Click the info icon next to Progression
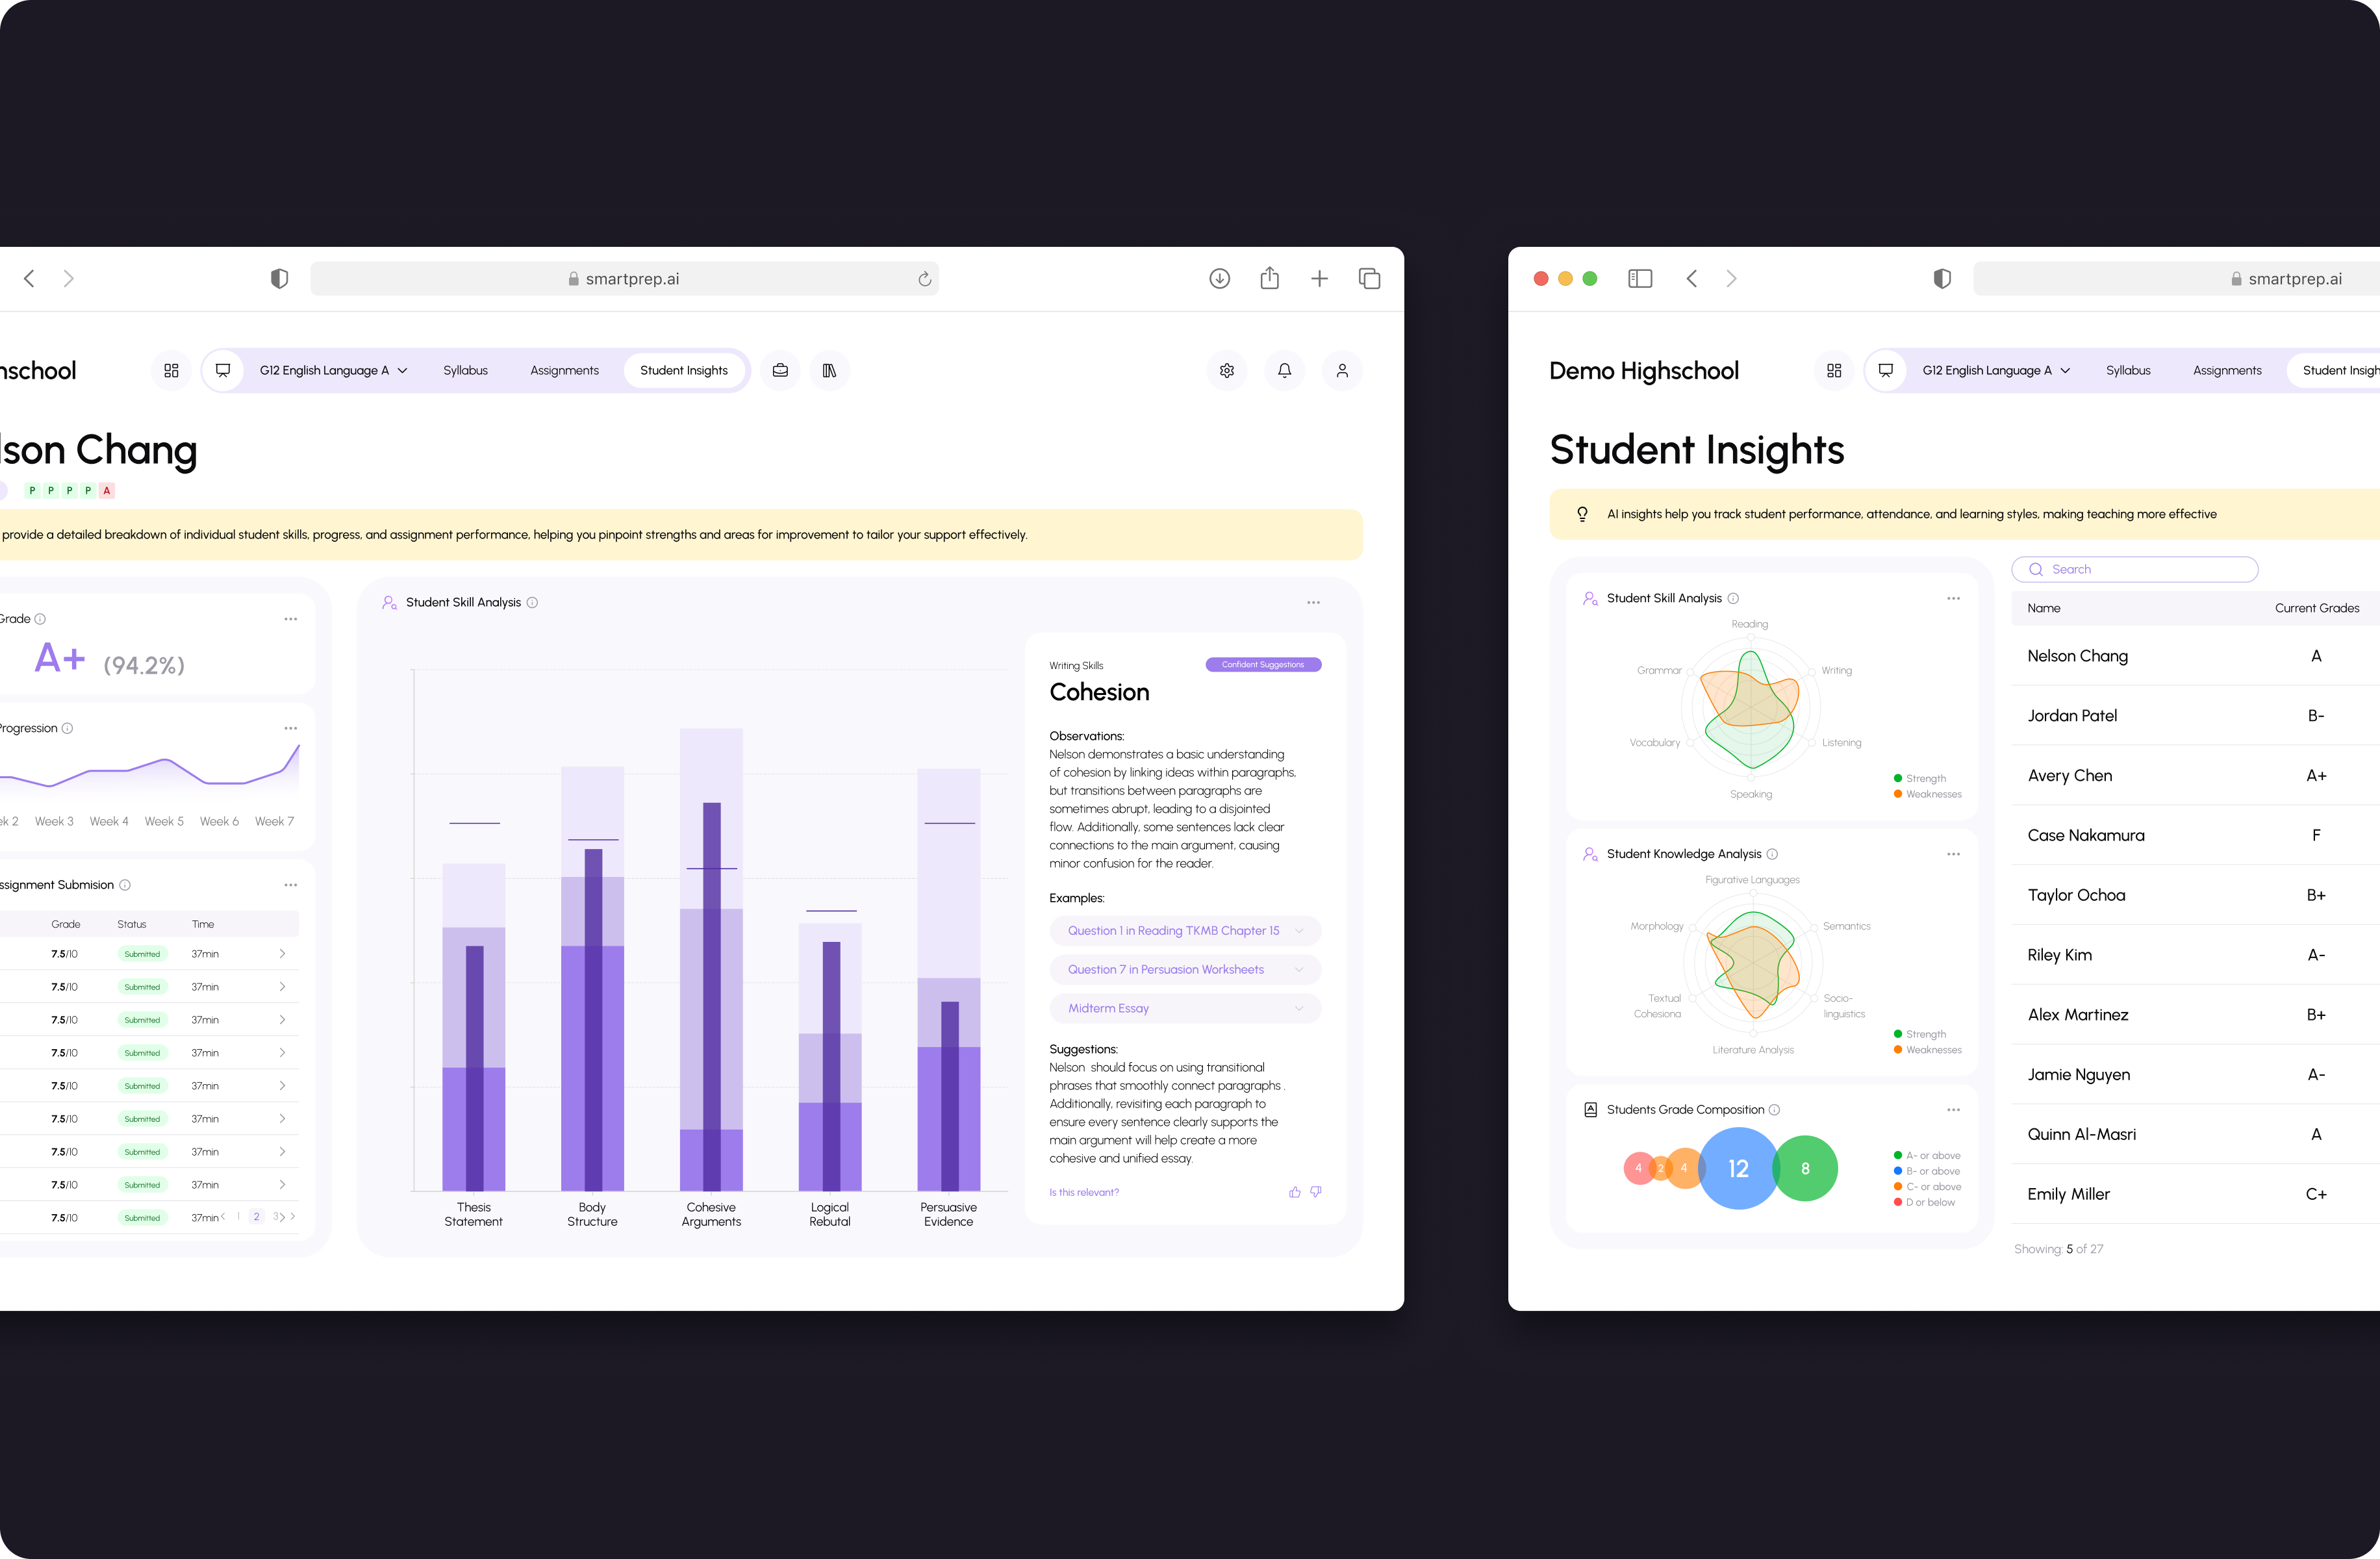Screen dimensions: 2380x1559 67,728
